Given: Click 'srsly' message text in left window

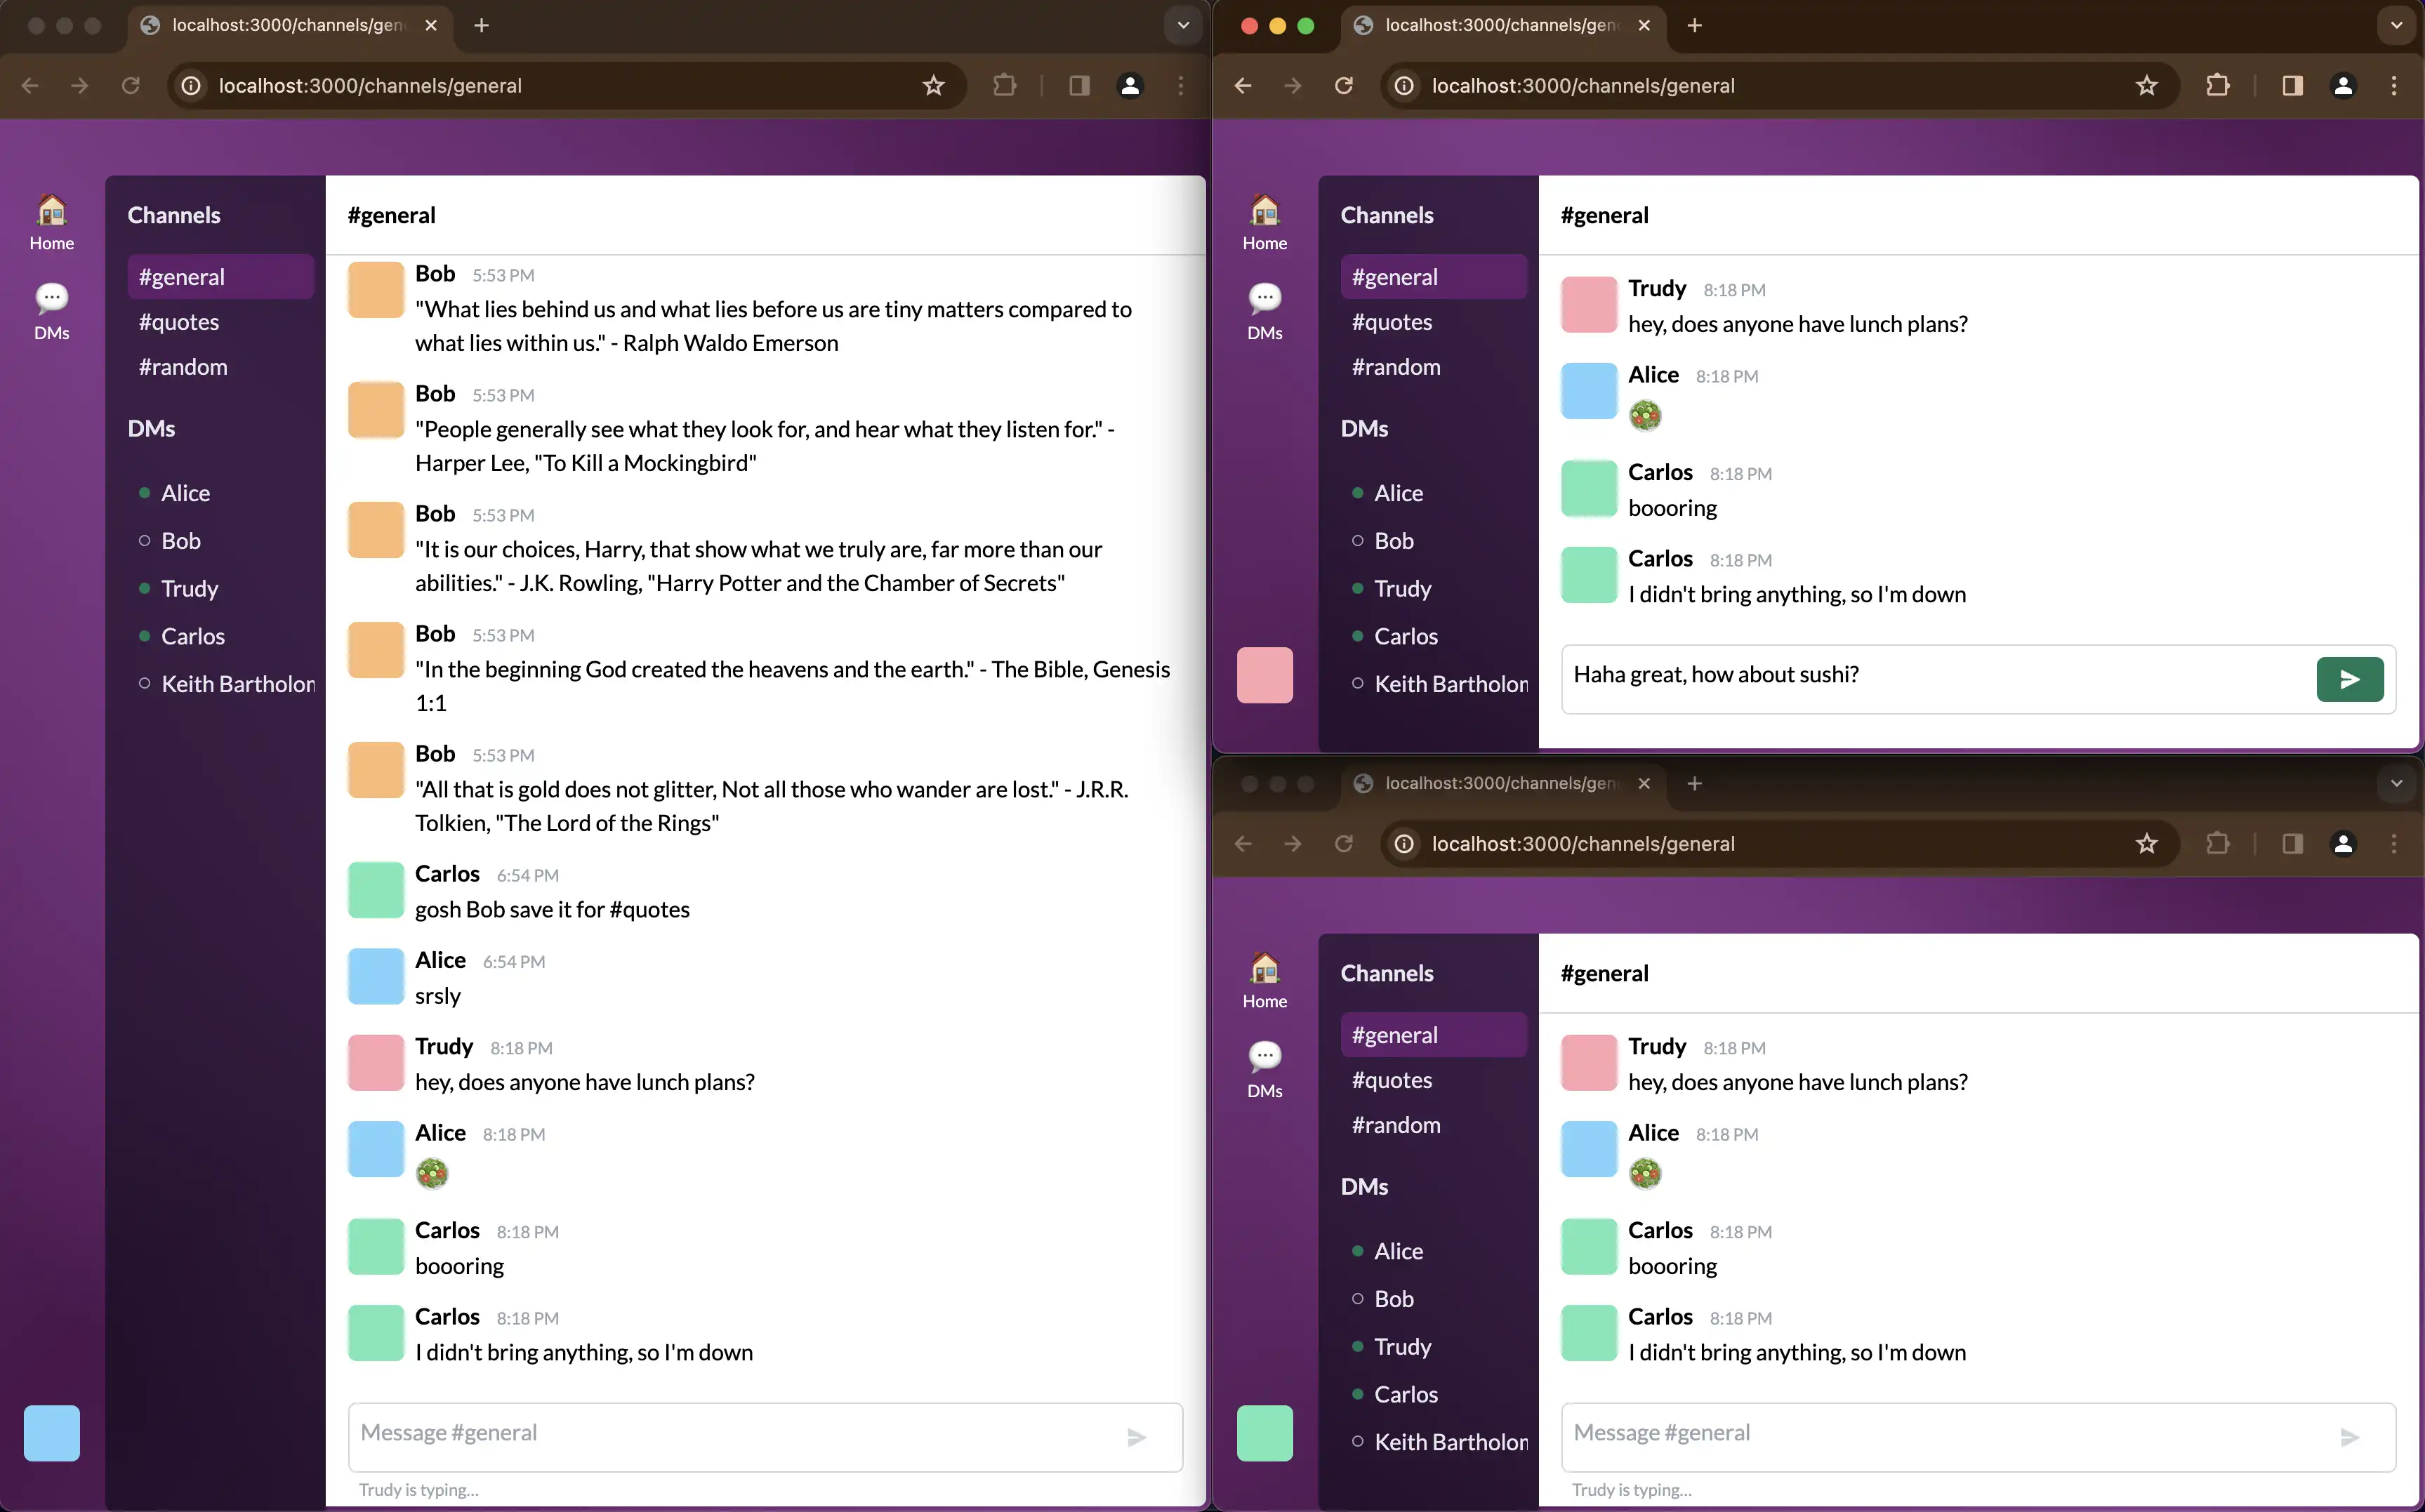Looking at the screenshot, I should (x=438, y=996).
